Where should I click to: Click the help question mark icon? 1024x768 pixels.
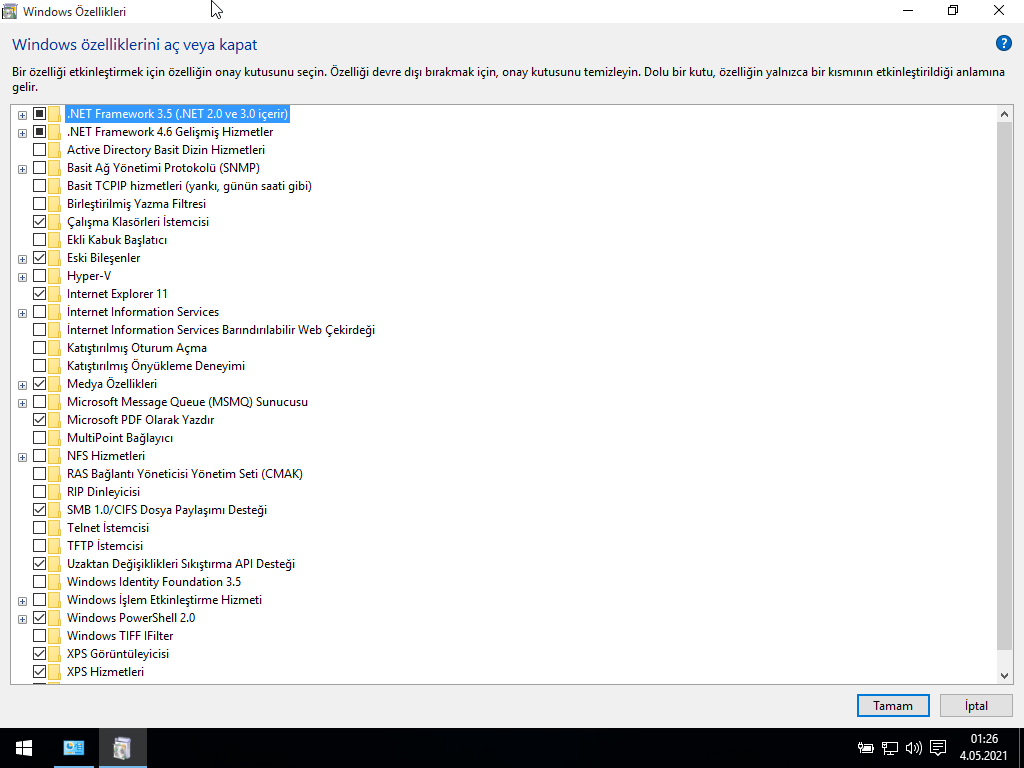coord(1003,44)
